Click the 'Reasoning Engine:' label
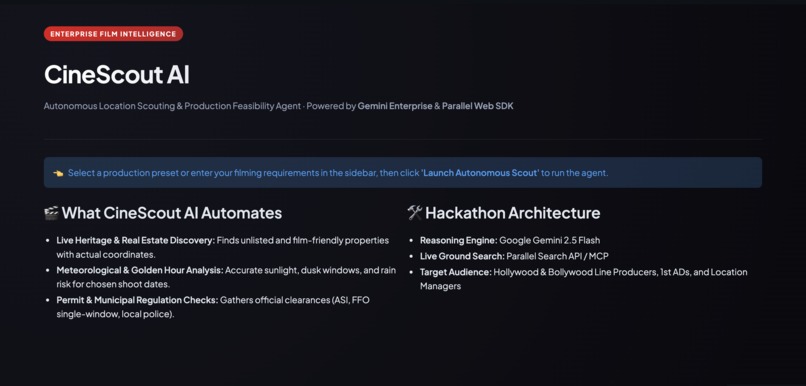The image size is (806, 386). click(459, 240)
